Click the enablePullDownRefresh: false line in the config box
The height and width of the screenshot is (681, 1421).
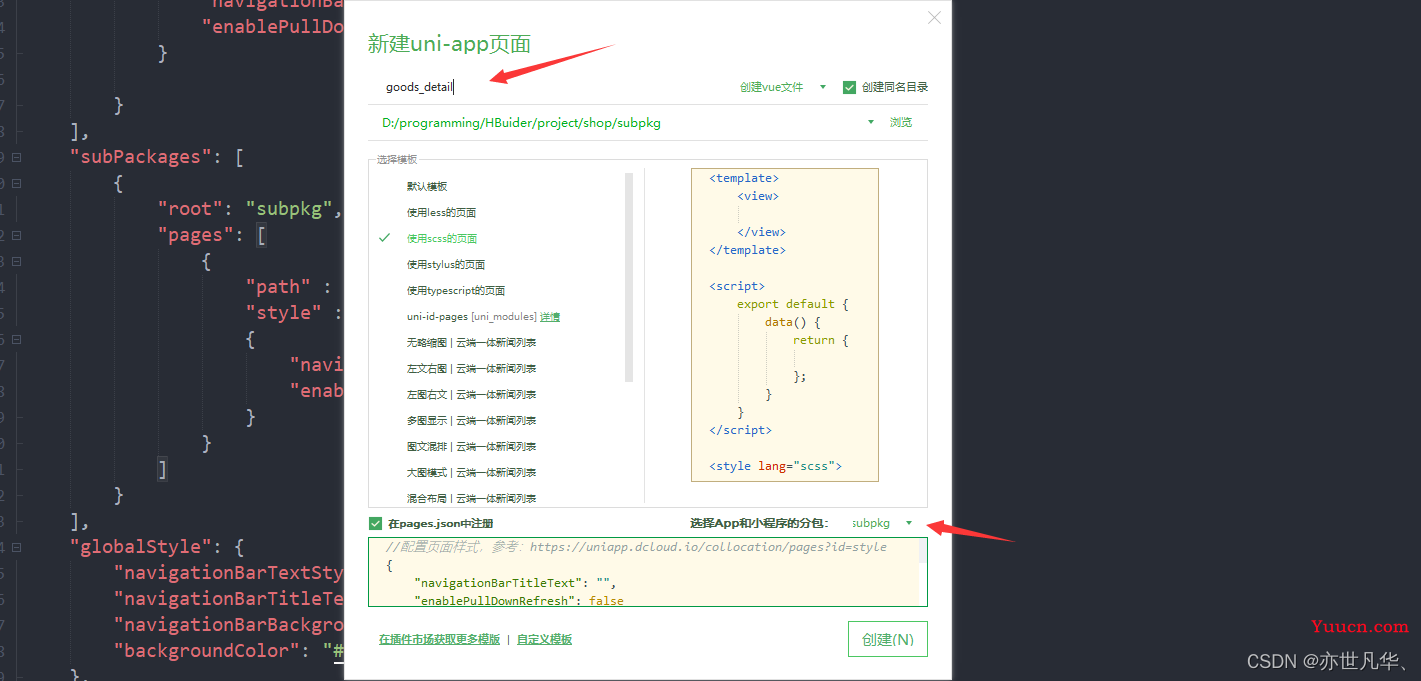point(518,600)
